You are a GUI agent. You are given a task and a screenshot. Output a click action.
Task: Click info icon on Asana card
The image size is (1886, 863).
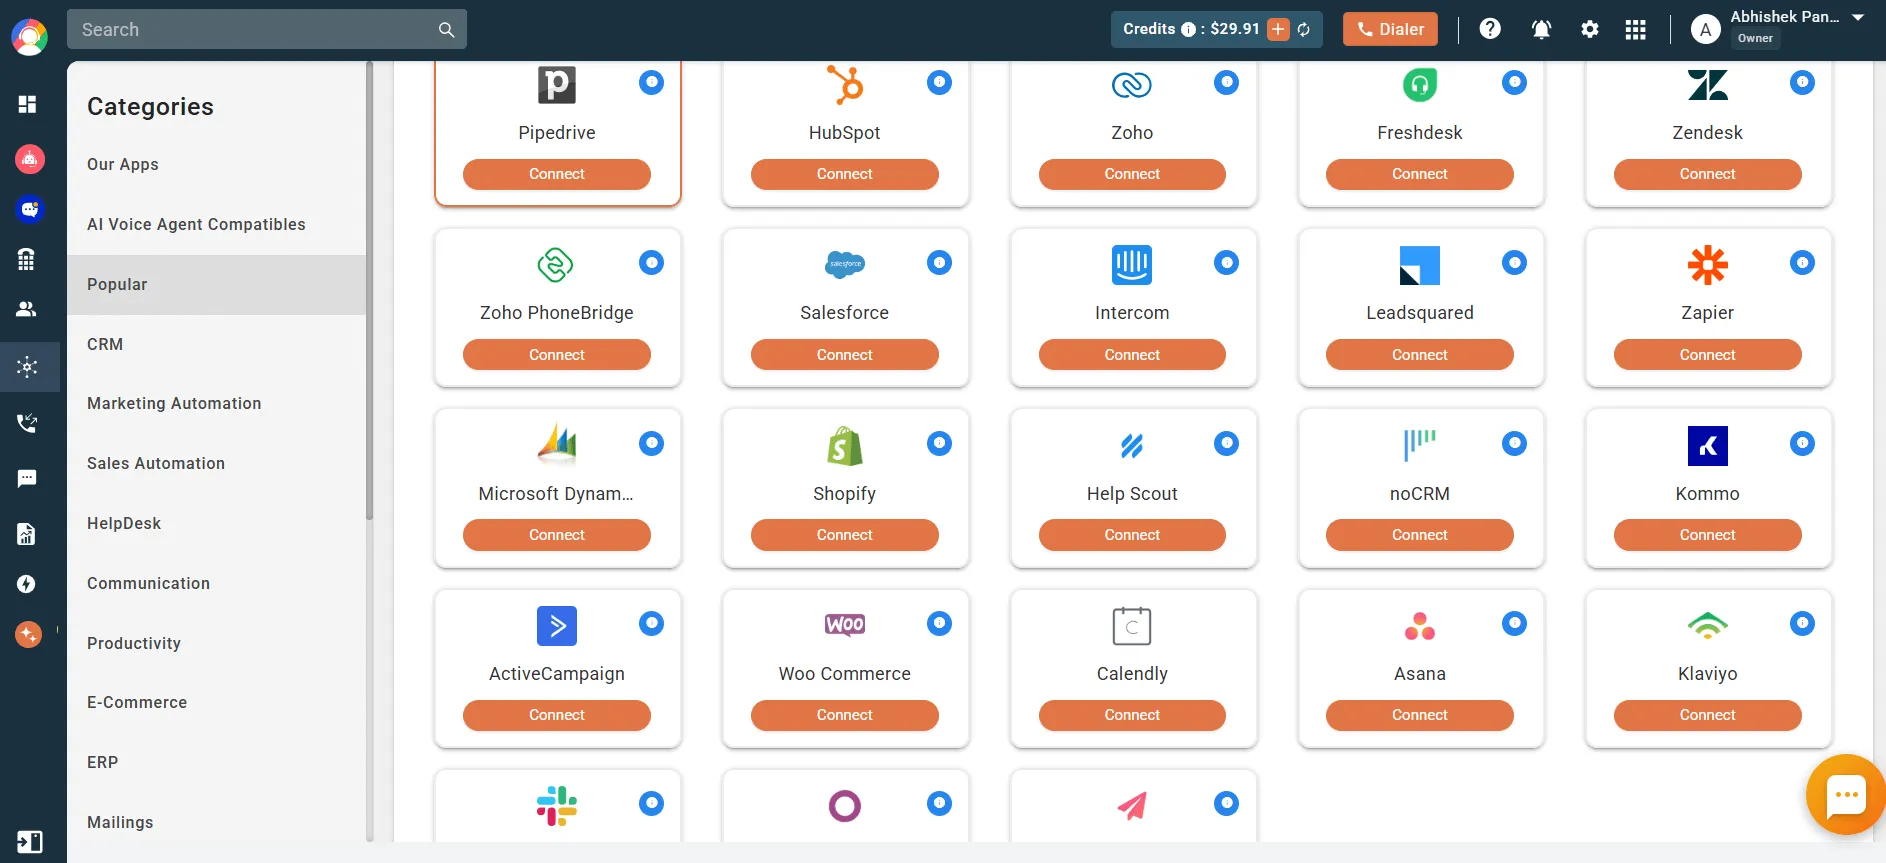pos(1514,624)
